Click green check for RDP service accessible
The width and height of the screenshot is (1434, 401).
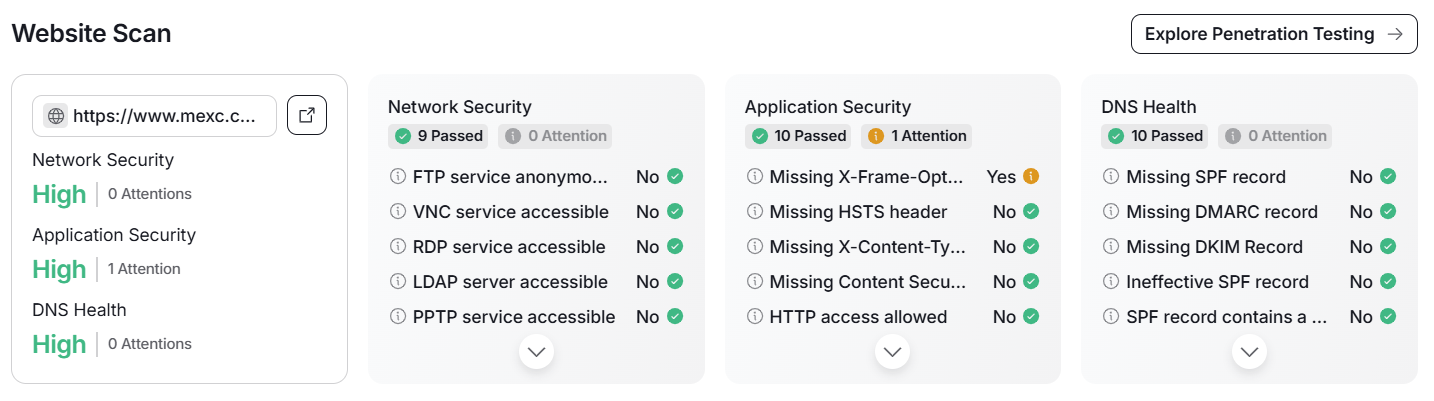click(675, 247)
